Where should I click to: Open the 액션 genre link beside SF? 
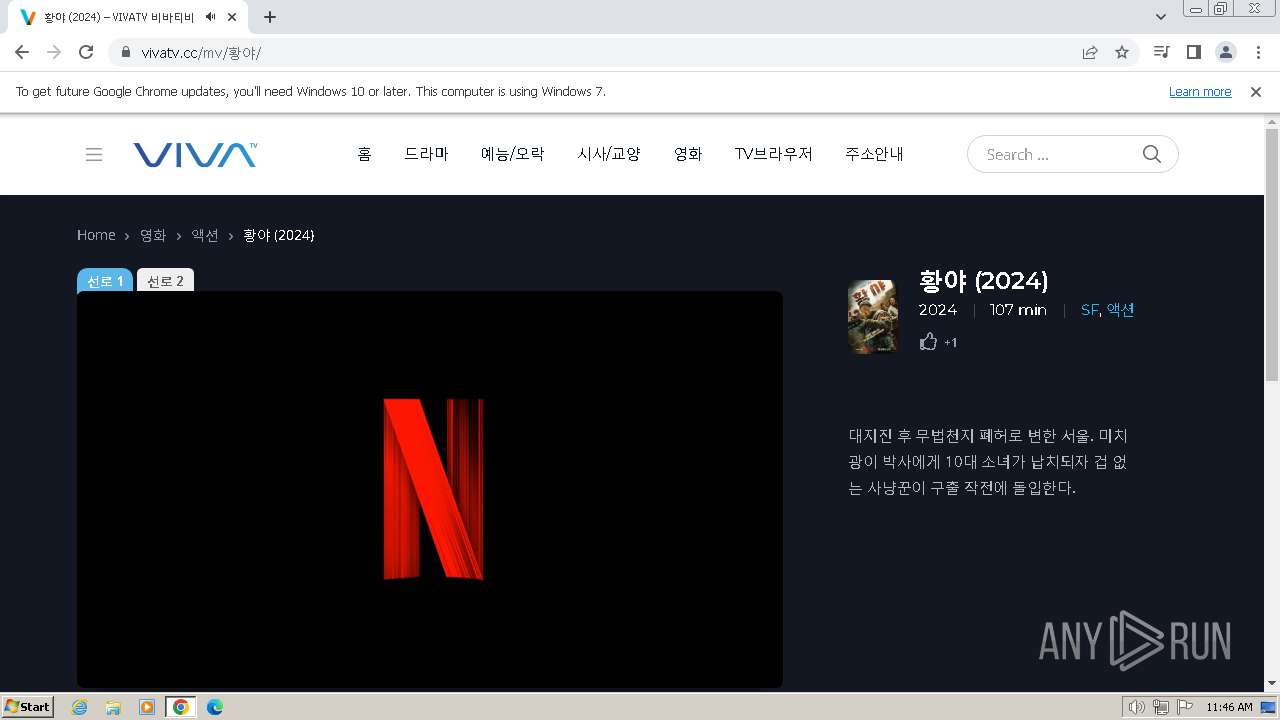pos(1120,310)
